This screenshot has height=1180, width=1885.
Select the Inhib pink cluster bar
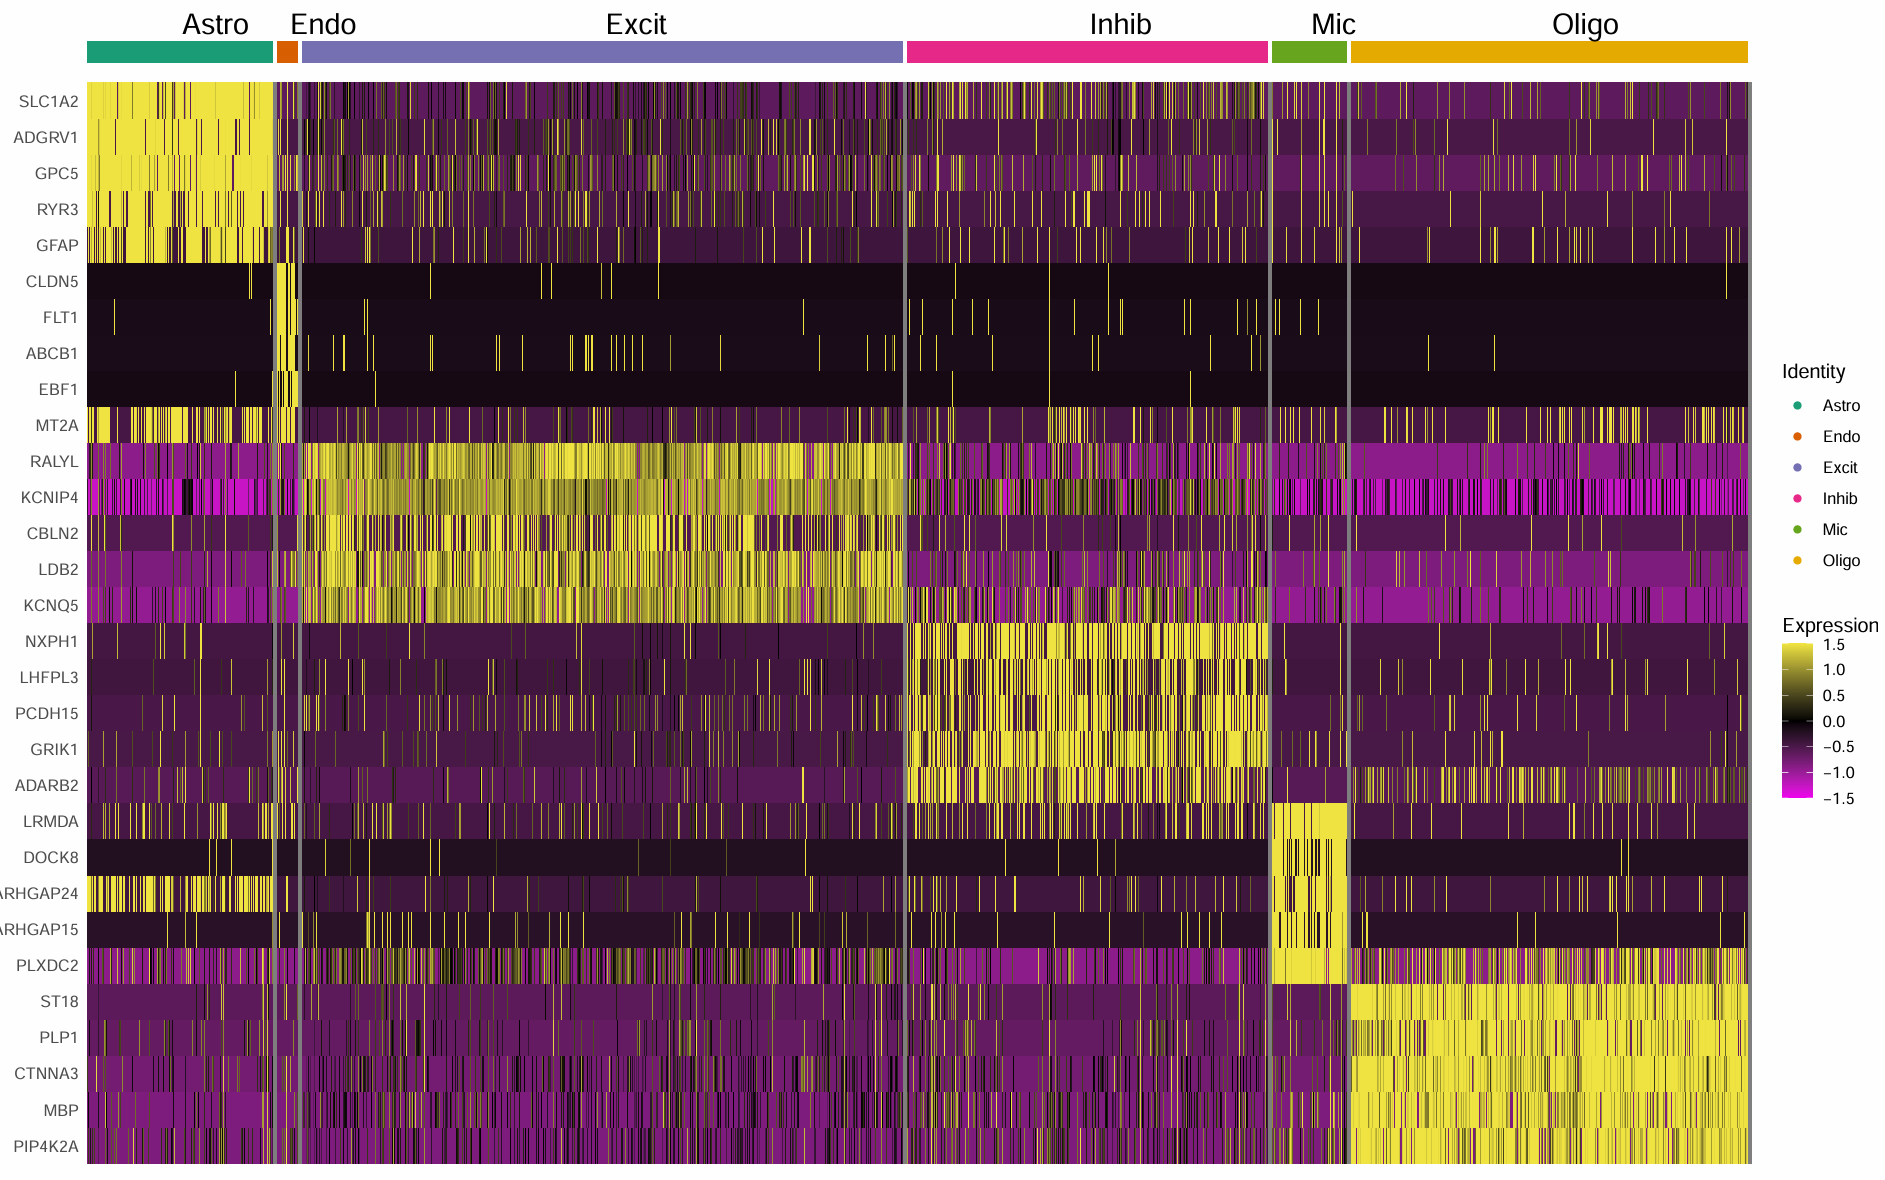coord(1087,52)
